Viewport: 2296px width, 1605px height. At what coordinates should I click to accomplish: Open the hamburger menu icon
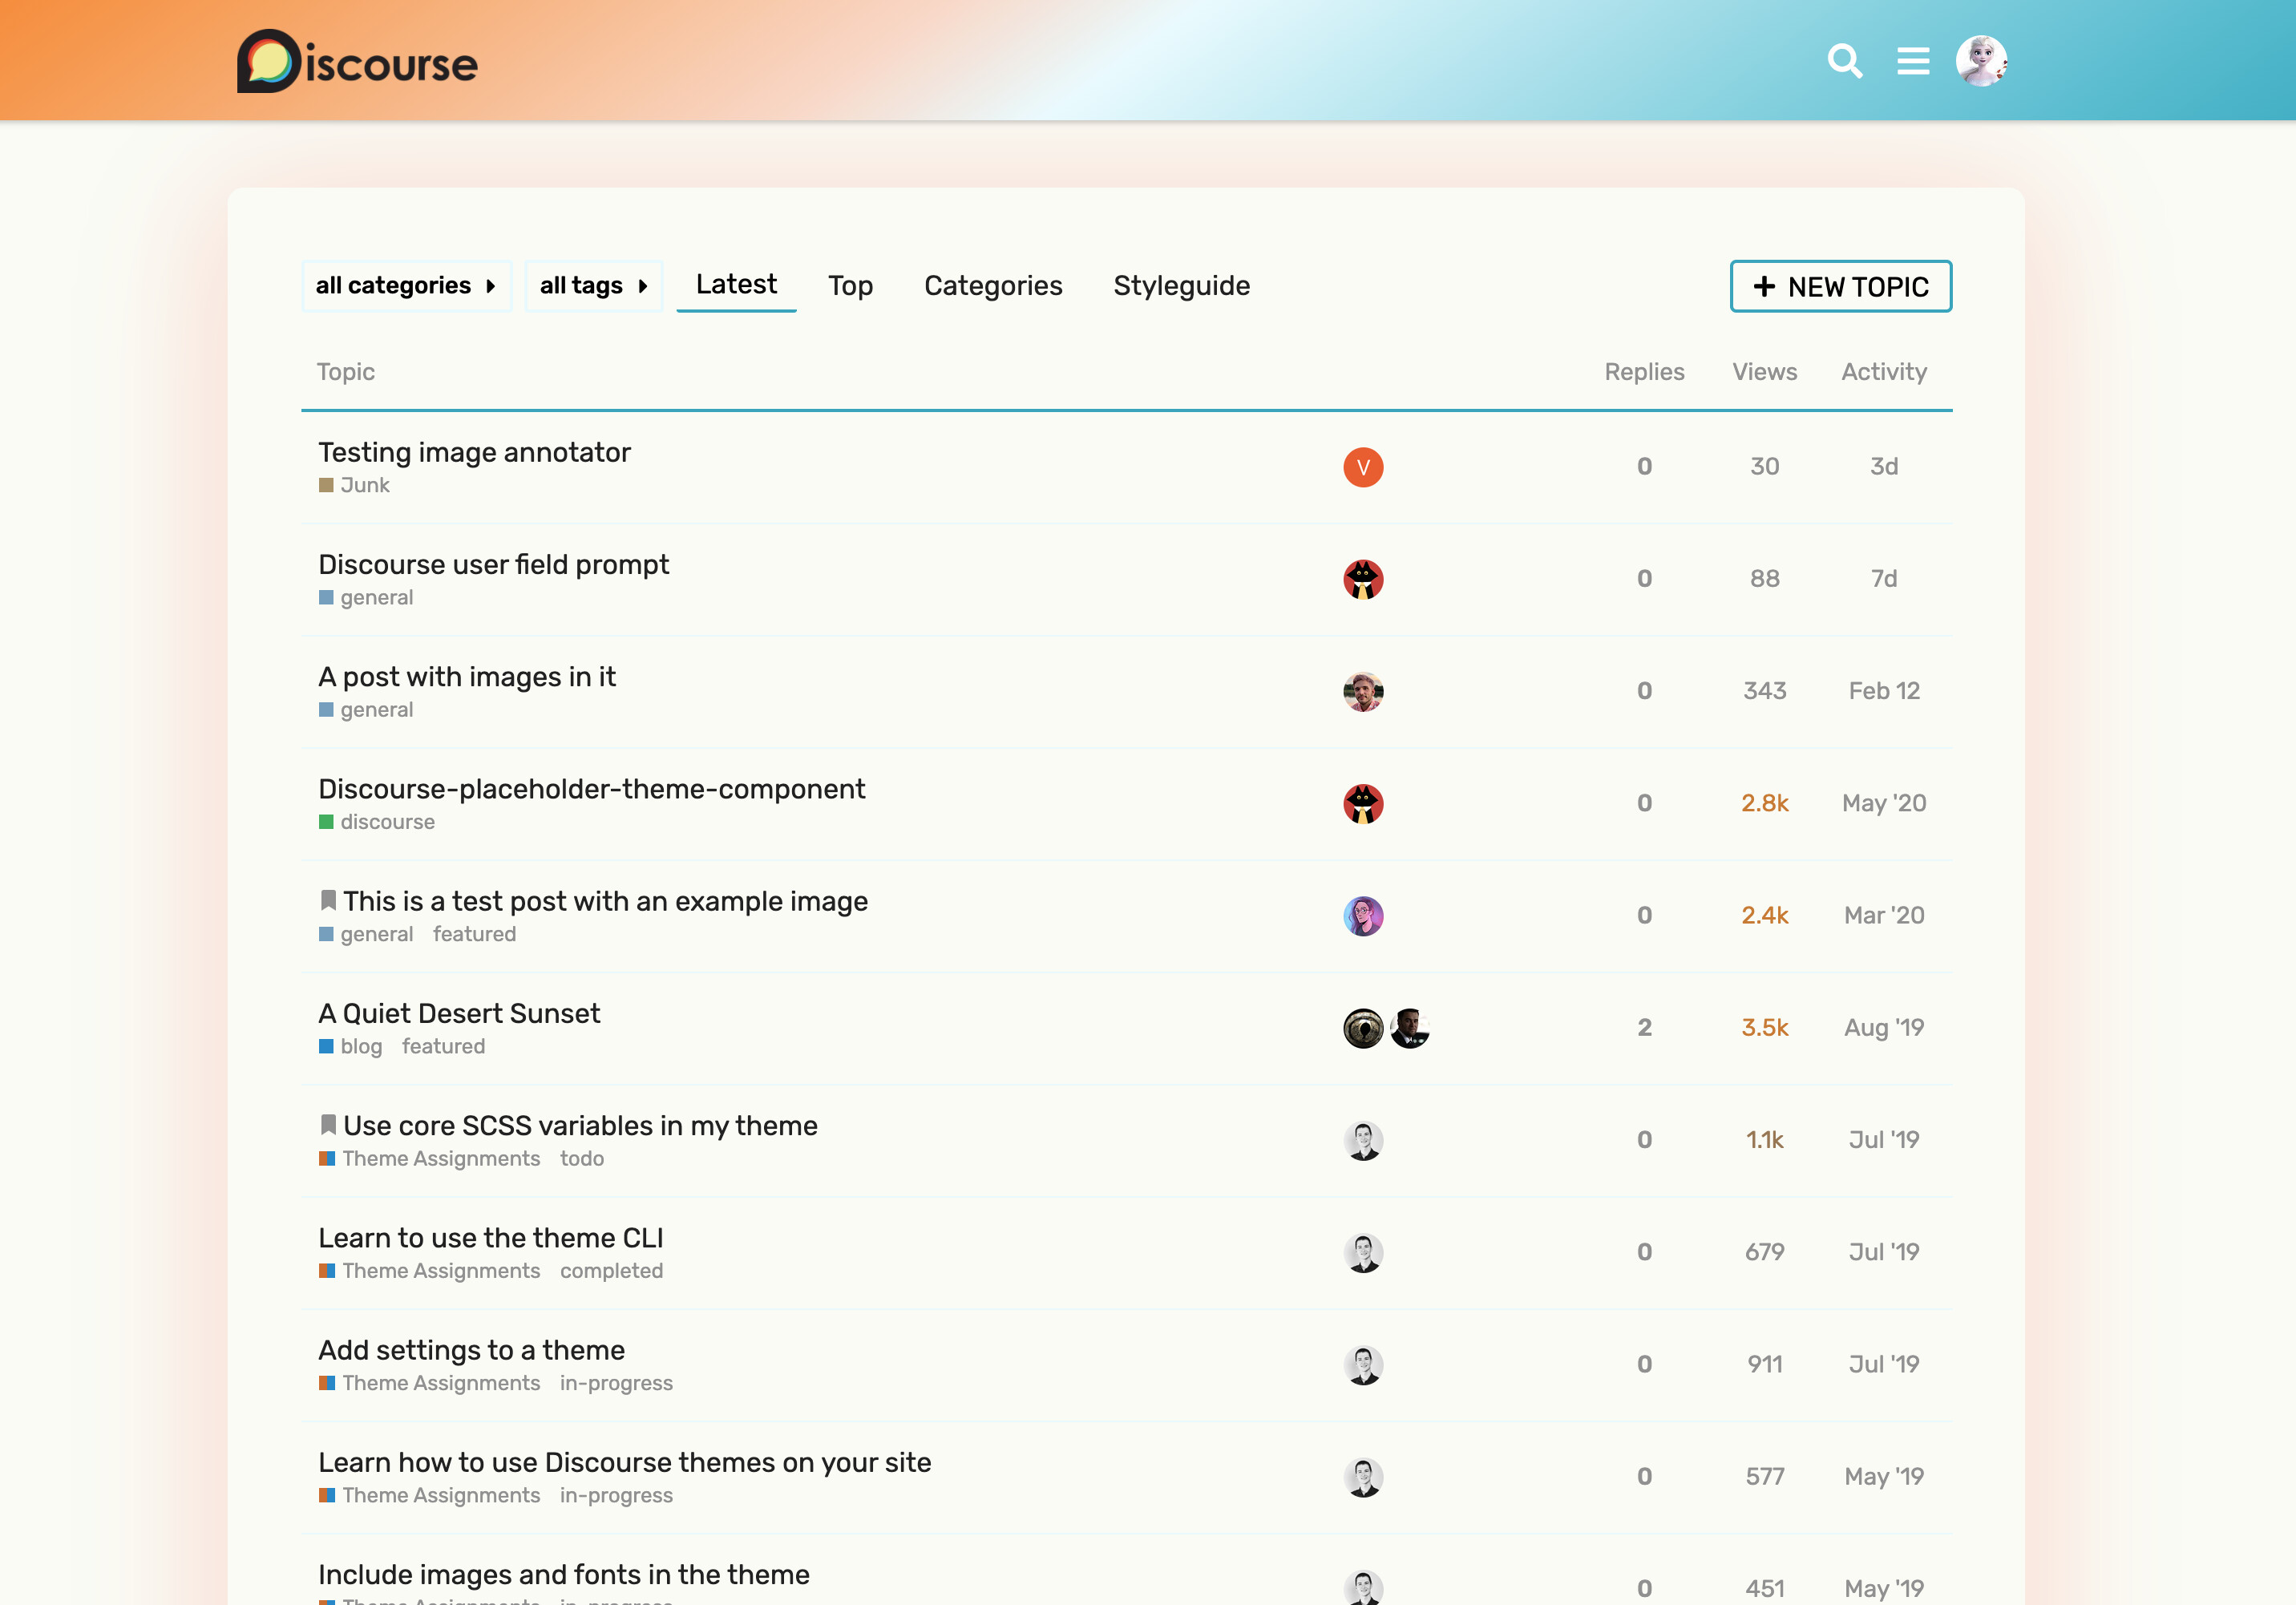tap(1912, 61)
